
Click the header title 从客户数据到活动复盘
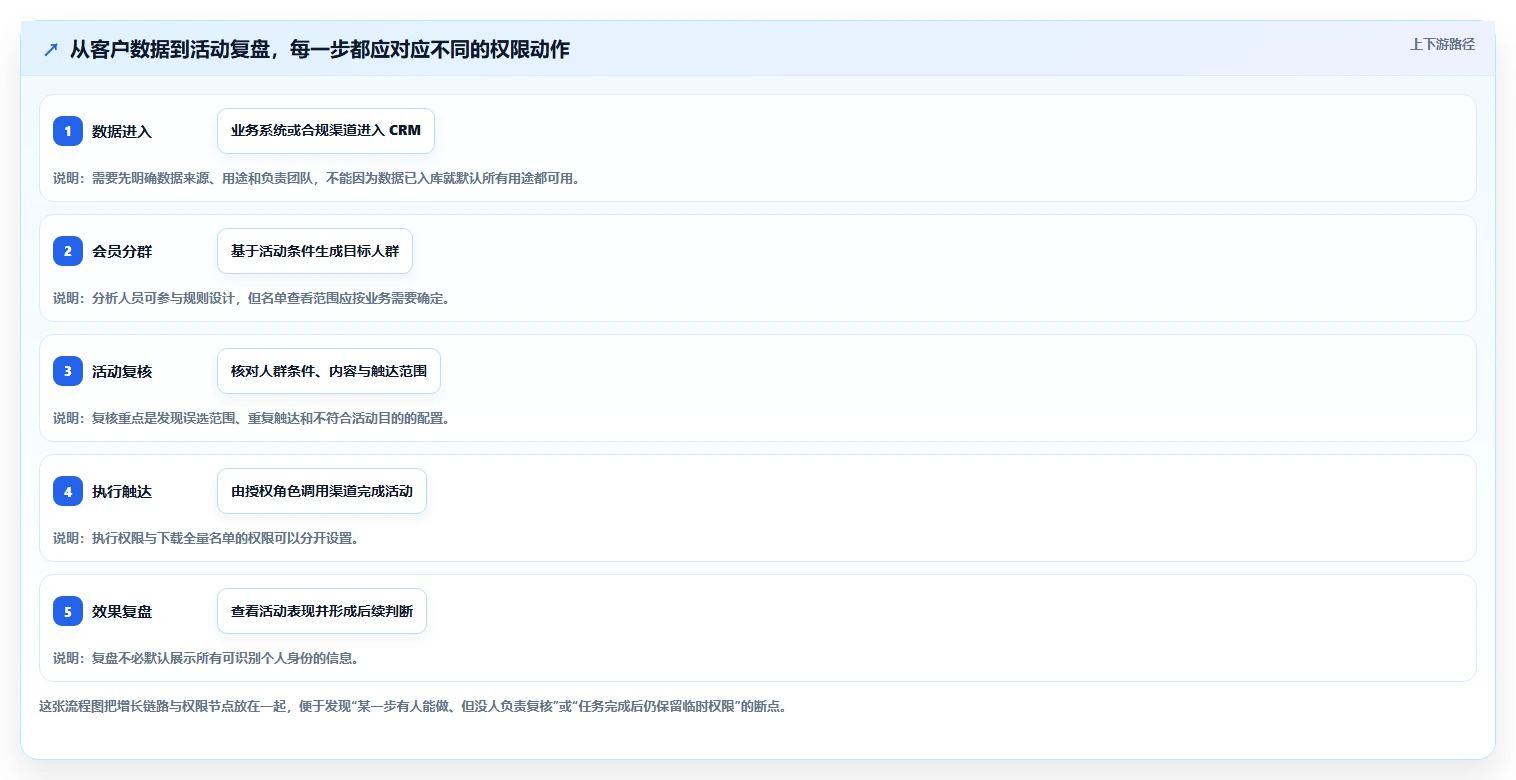tap(320, 49)
